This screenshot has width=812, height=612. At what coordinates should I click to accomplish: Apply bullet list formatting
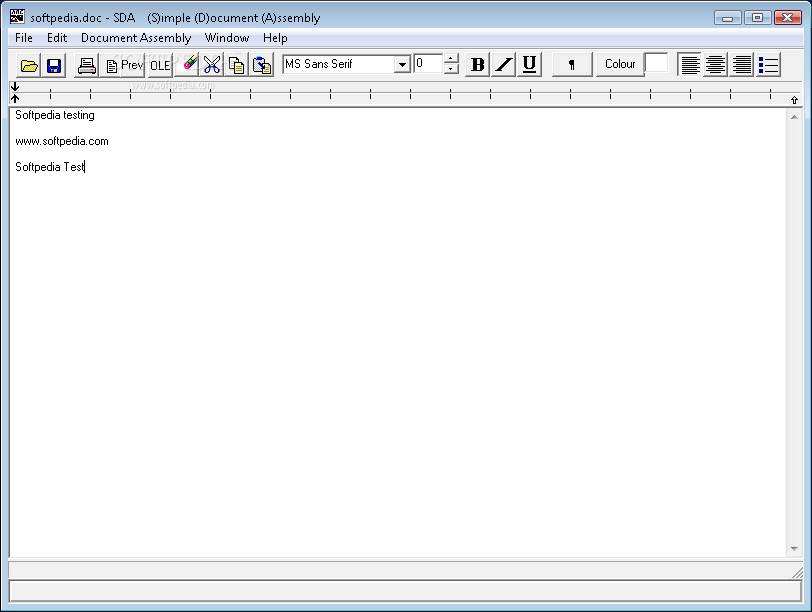(x=768, y=65)
